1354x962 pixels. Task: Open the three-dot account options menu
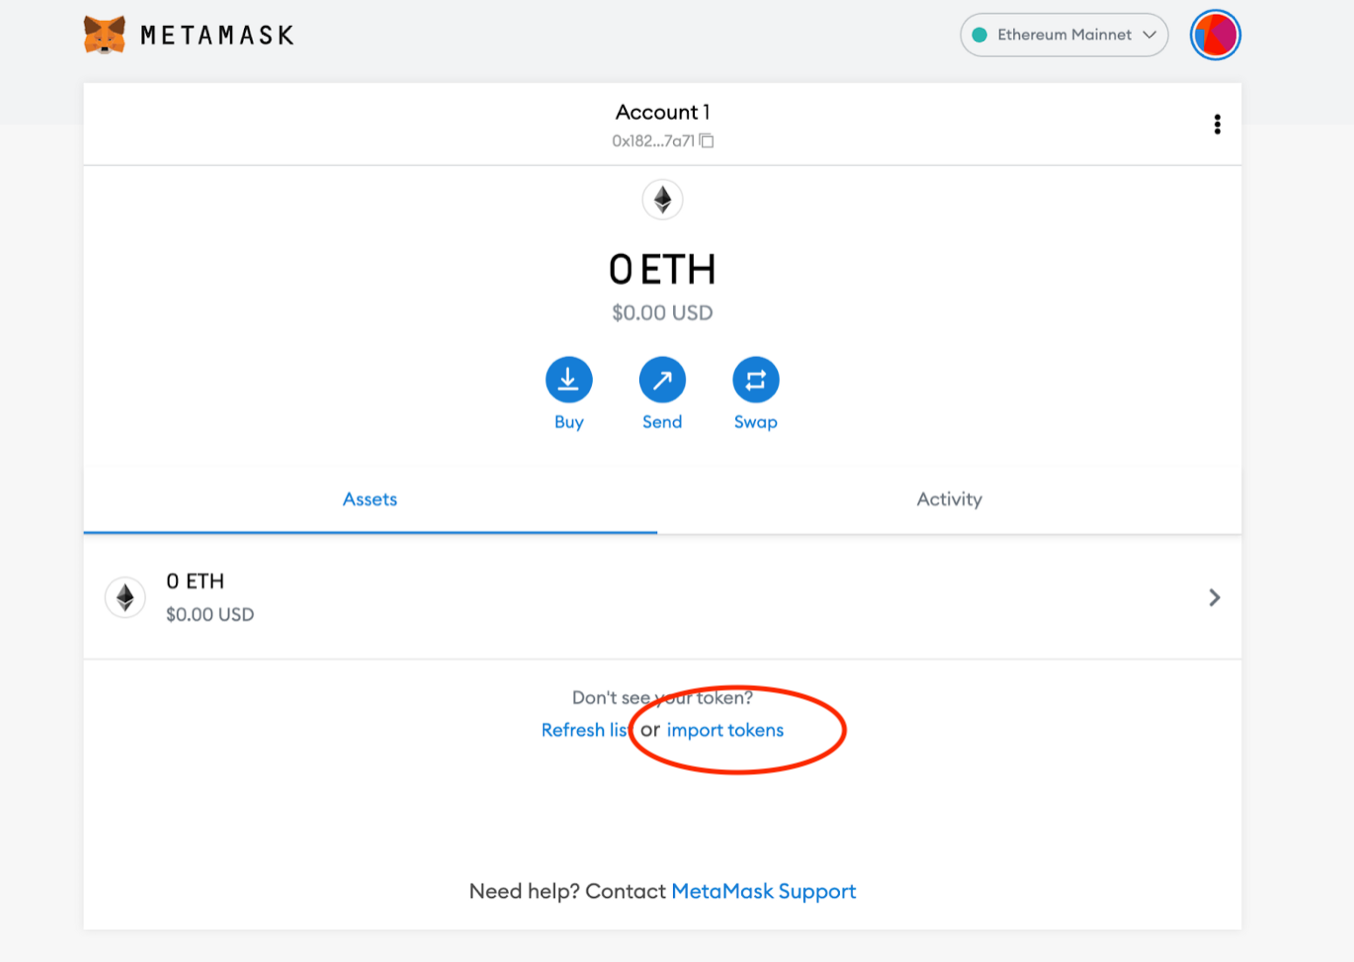[x=1217, y=124]
